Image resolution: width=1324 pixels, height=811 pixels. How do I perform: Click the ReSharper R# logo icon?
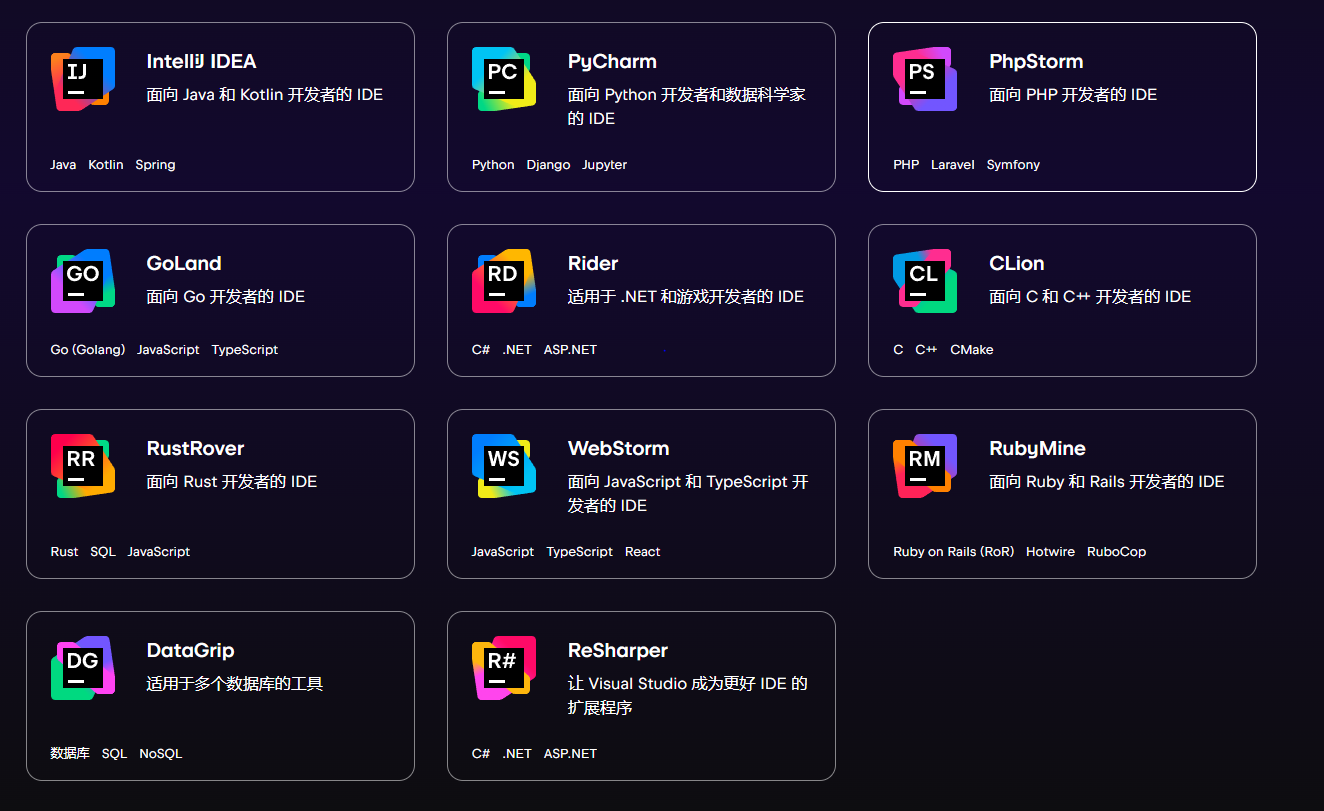504,668
